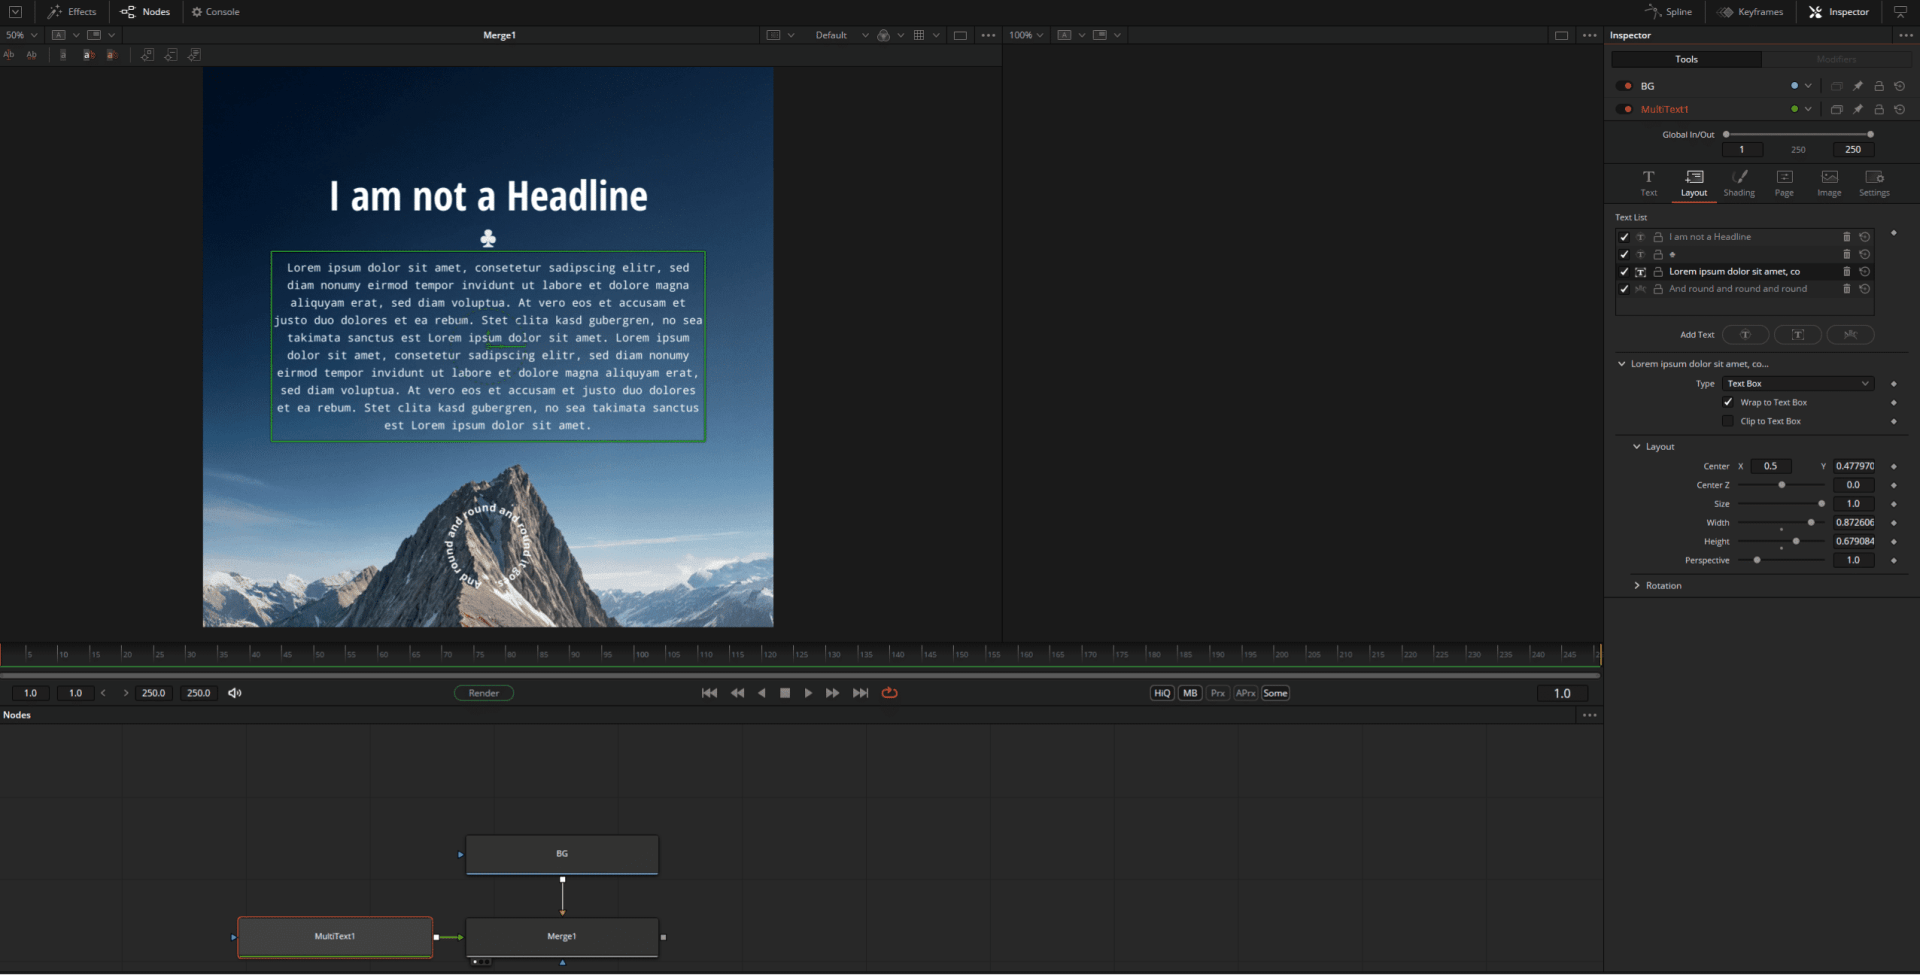1920x975 pixels.
Task: Open the Type dropdown showing Text Box
Action: (1797, 383)
